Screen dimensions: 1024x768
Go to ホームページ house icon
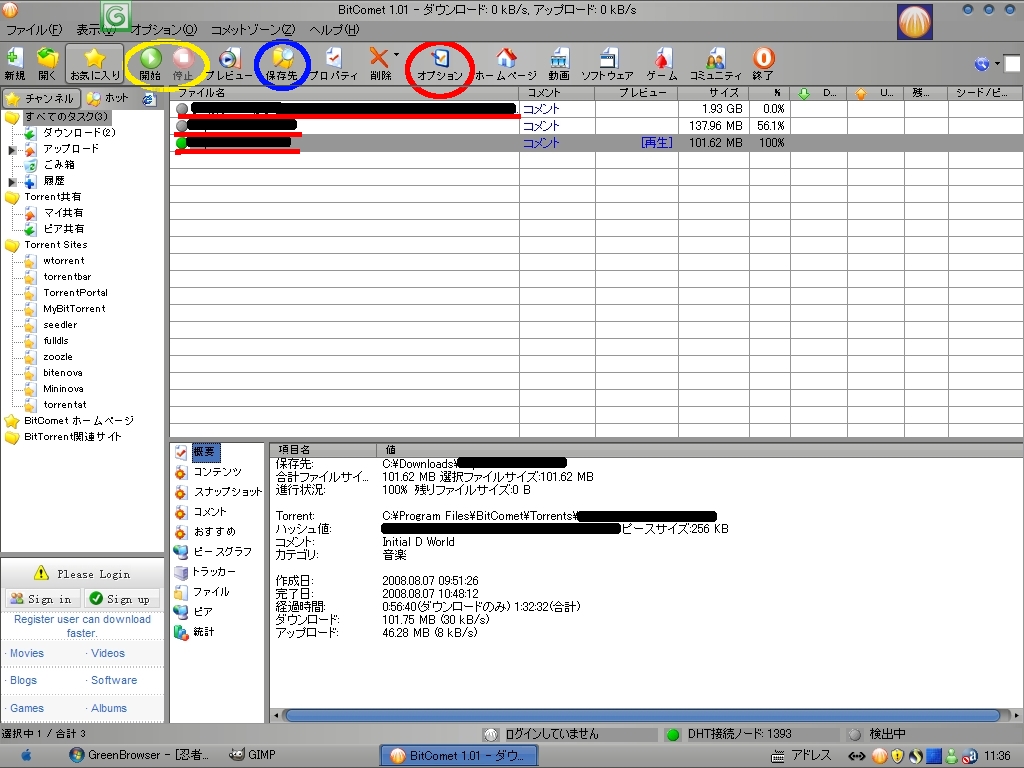coord(506,64)
